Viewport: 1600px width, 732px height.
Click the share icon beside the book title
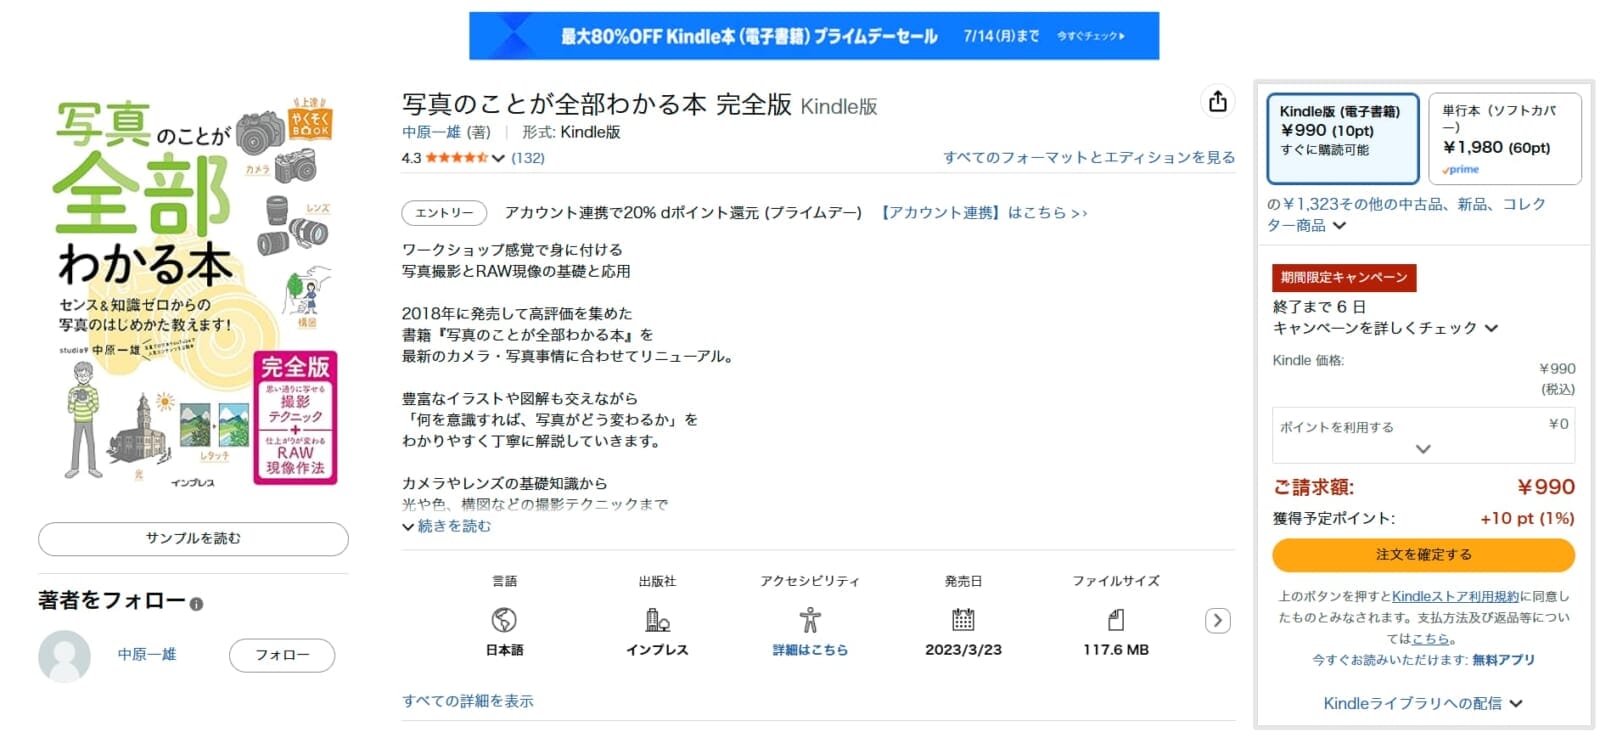(1217, 101)
